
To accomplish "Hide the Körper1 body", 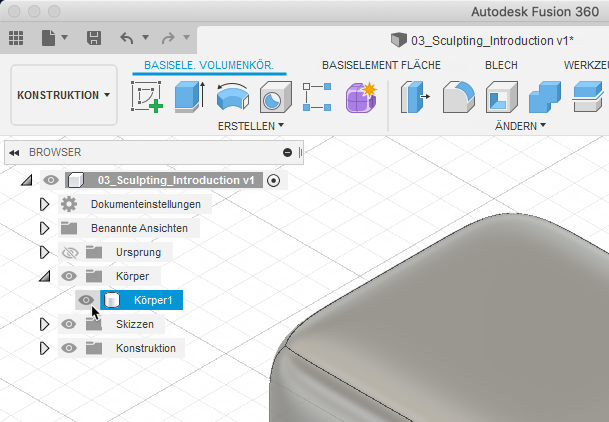I will click(86, 300).
